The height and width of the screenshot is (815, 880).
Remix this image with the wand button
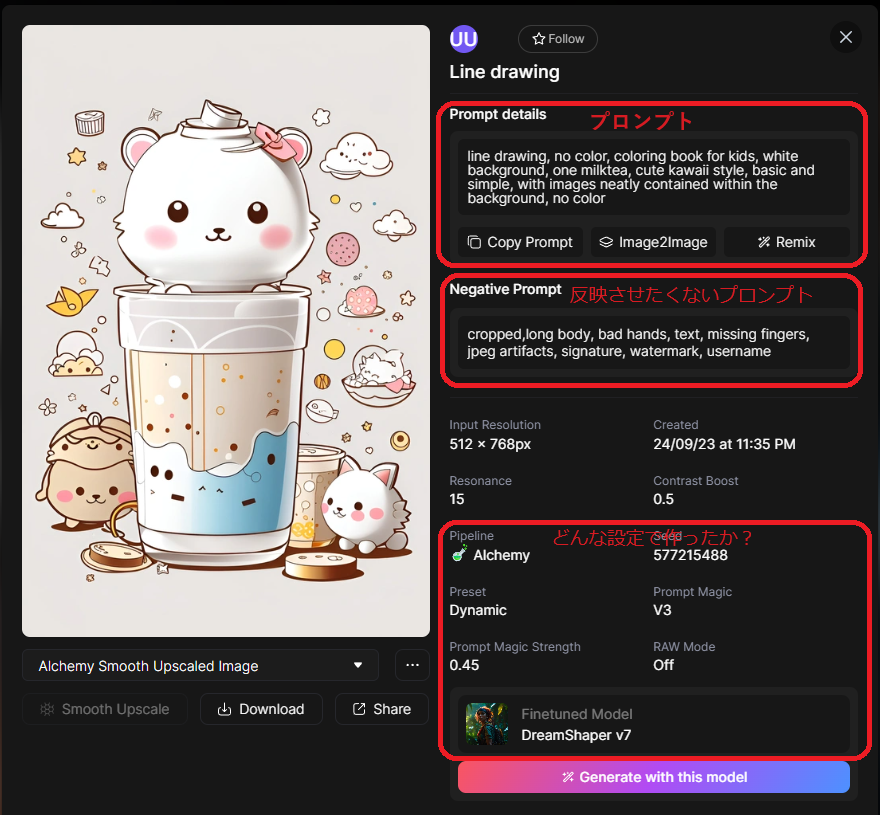(786, 242)
